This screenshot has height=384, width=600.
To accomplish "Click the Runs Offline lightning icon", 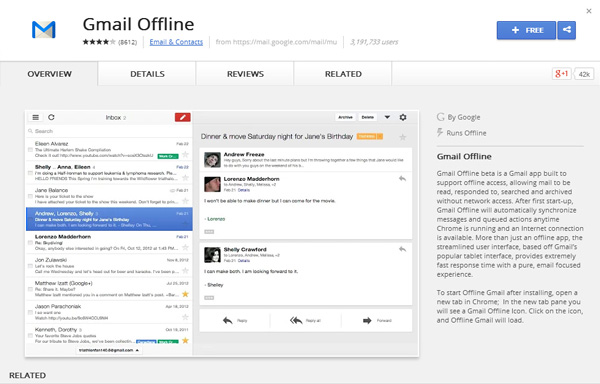I will point(440,133).
